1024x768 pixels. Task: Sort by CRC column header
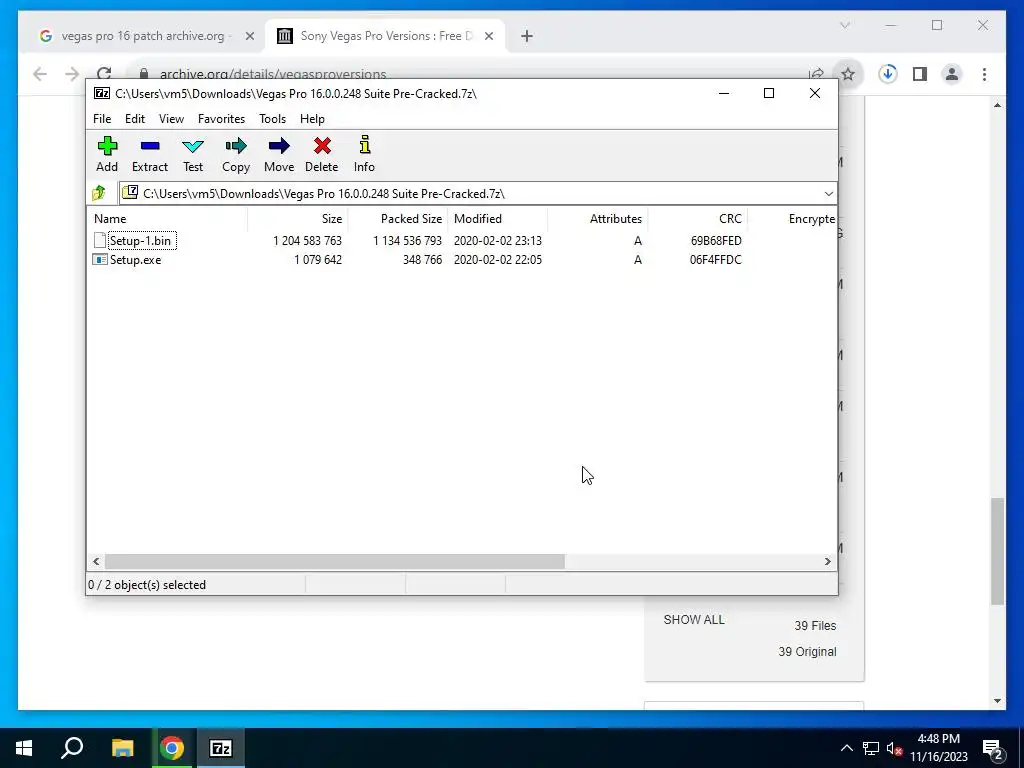[697, 219]
